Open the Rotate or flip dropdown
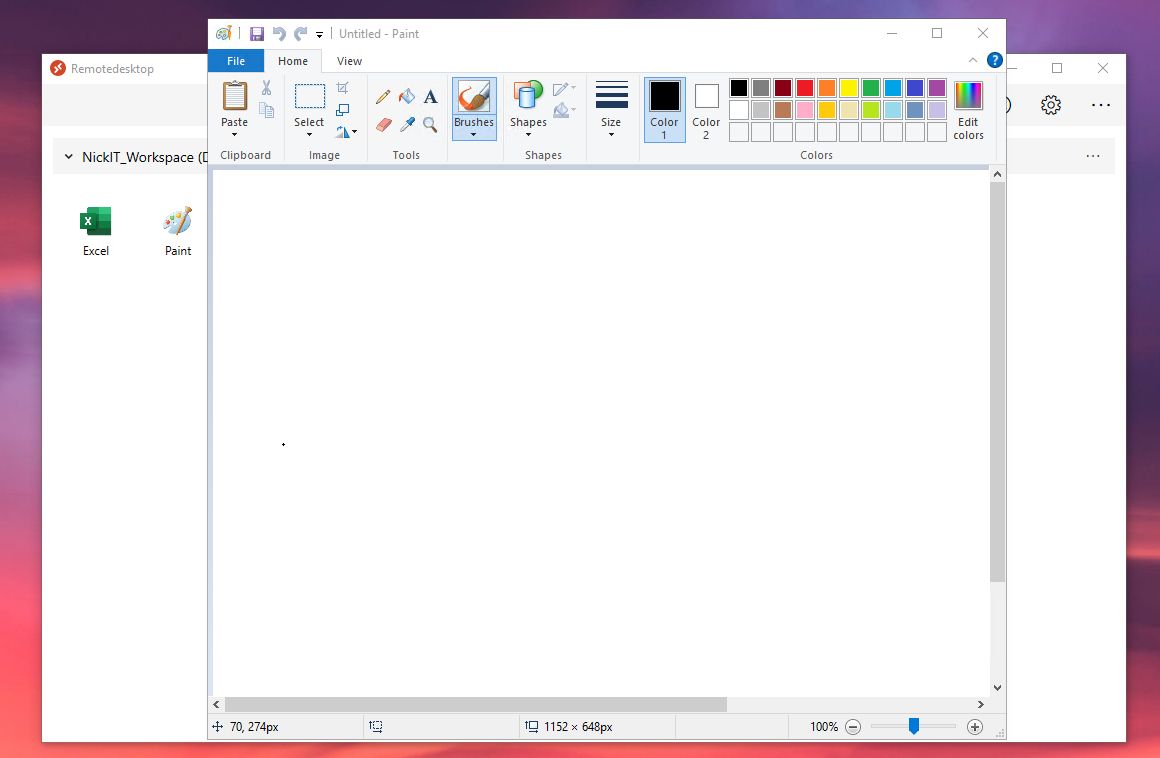The width and height of the screenshot is (1160, 758). tap(345, 132)
